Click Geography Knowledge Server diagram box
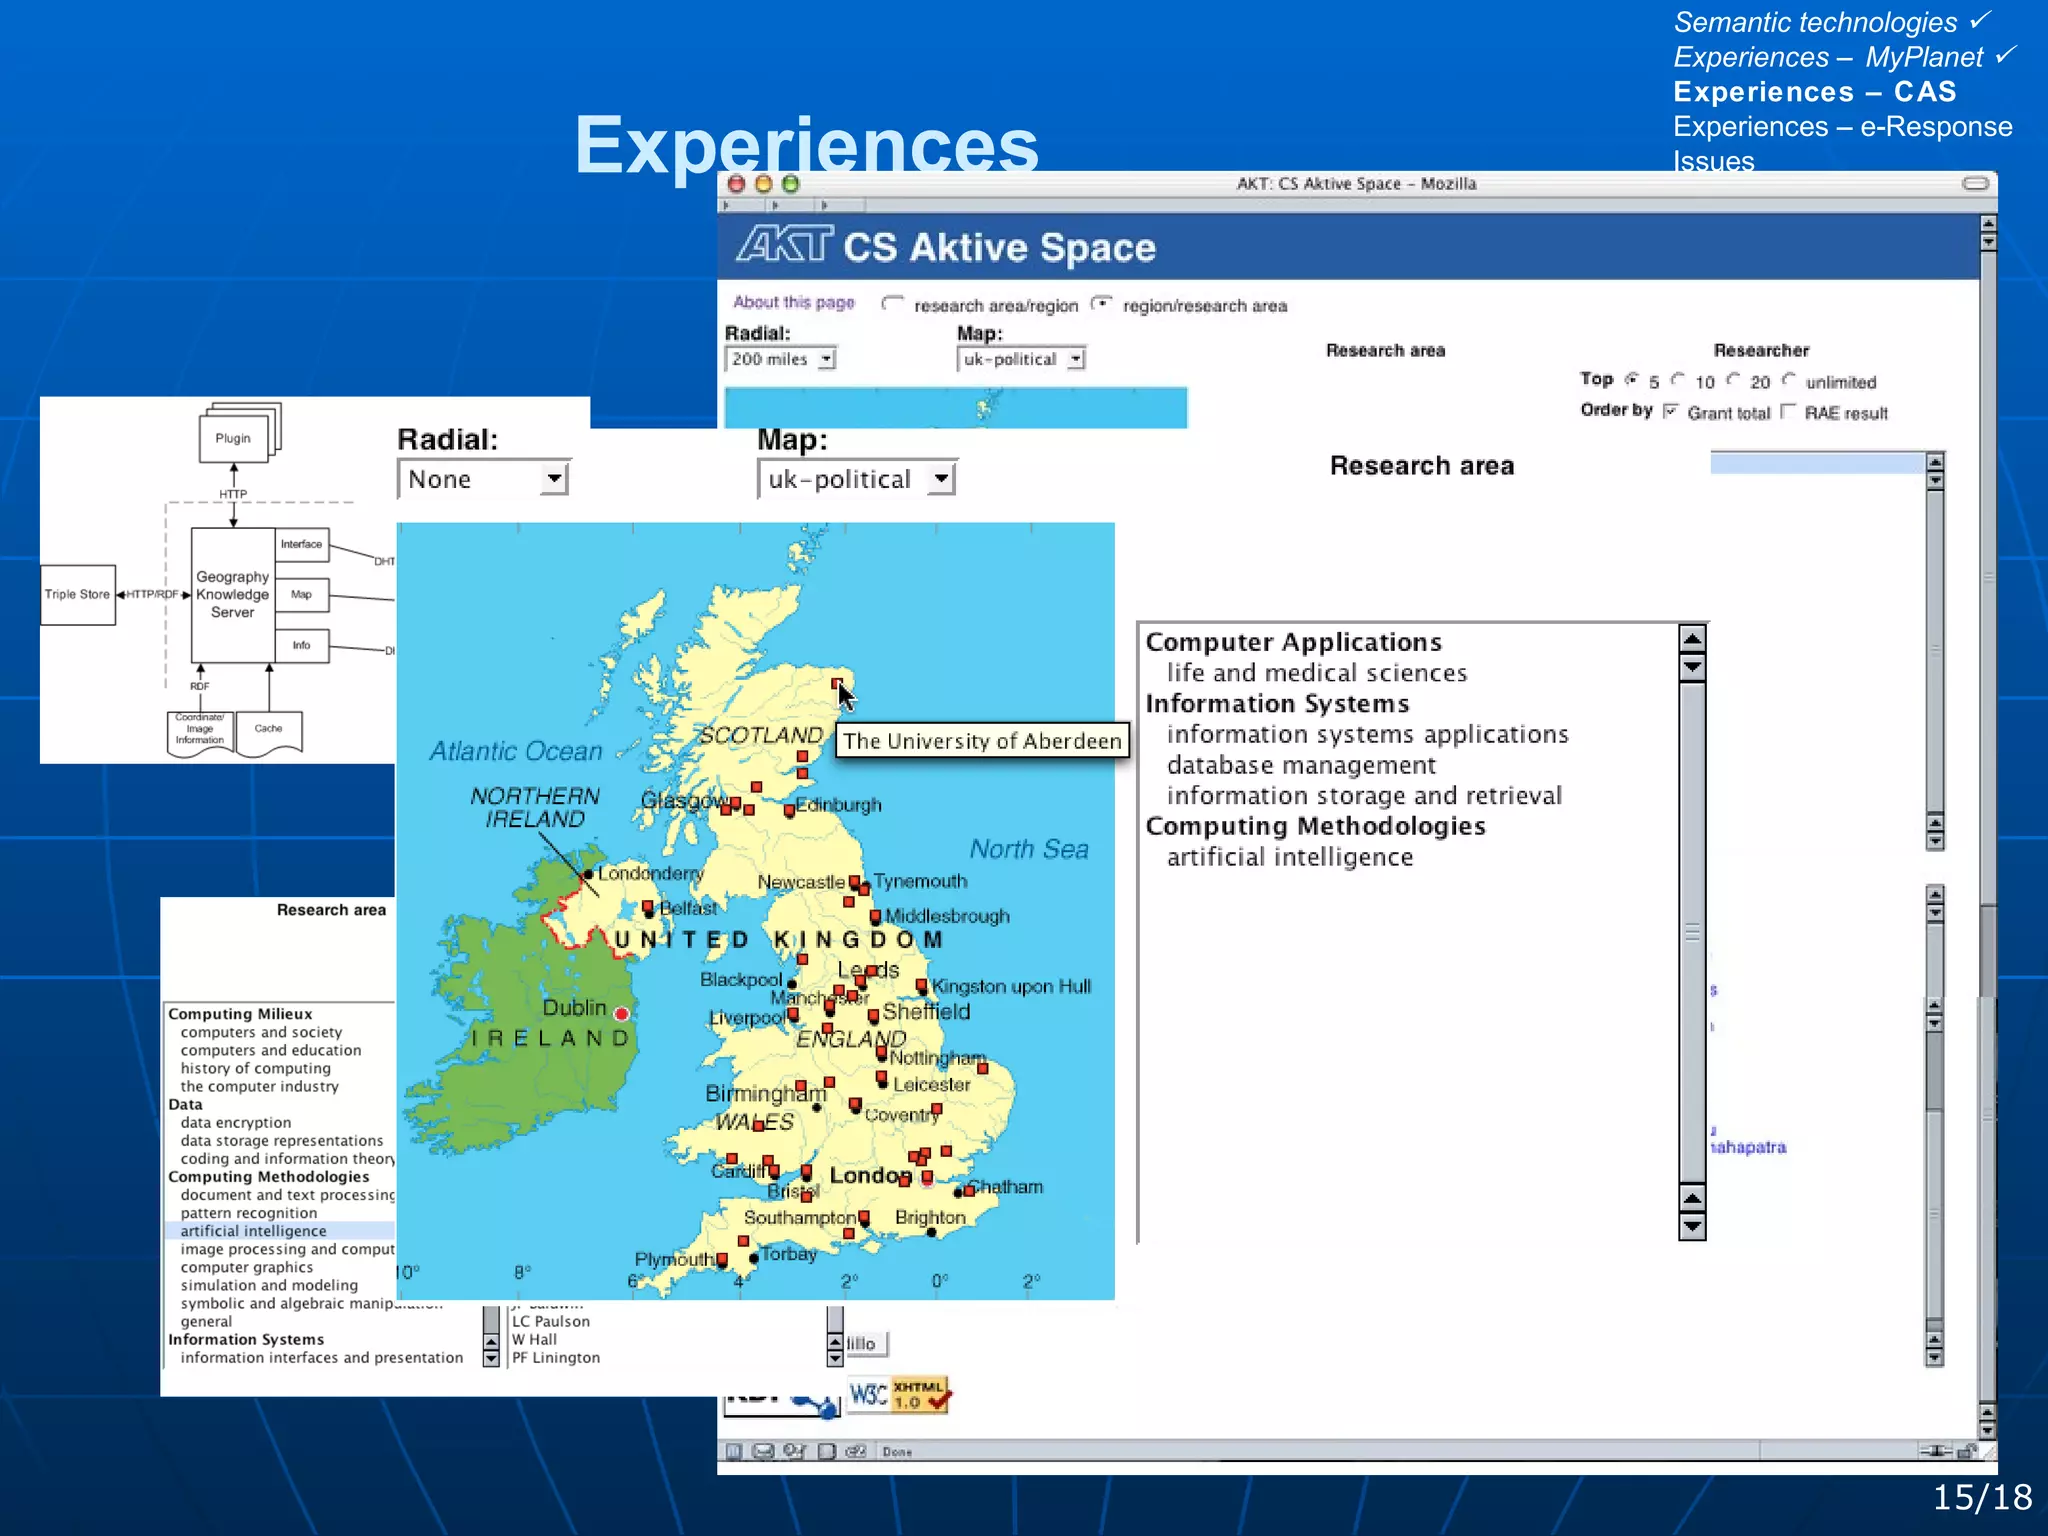This screenshot has width=2048, height=1536. (233, 595)
